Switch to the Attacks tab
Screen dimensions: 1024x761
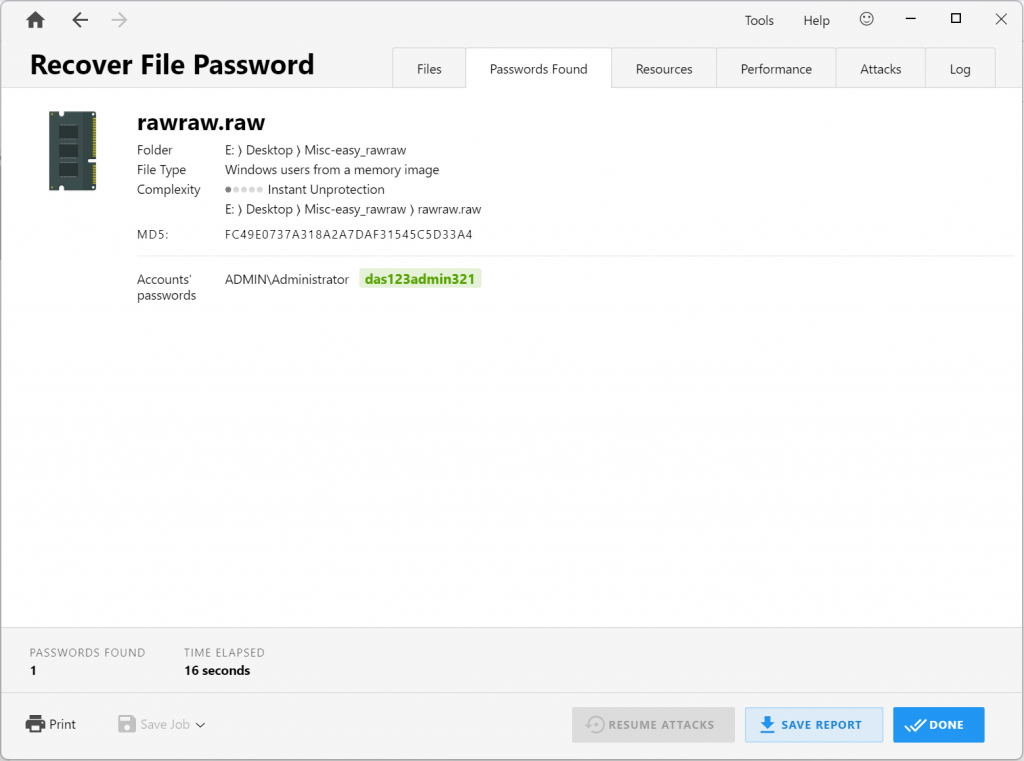click(x=880, y=69)
